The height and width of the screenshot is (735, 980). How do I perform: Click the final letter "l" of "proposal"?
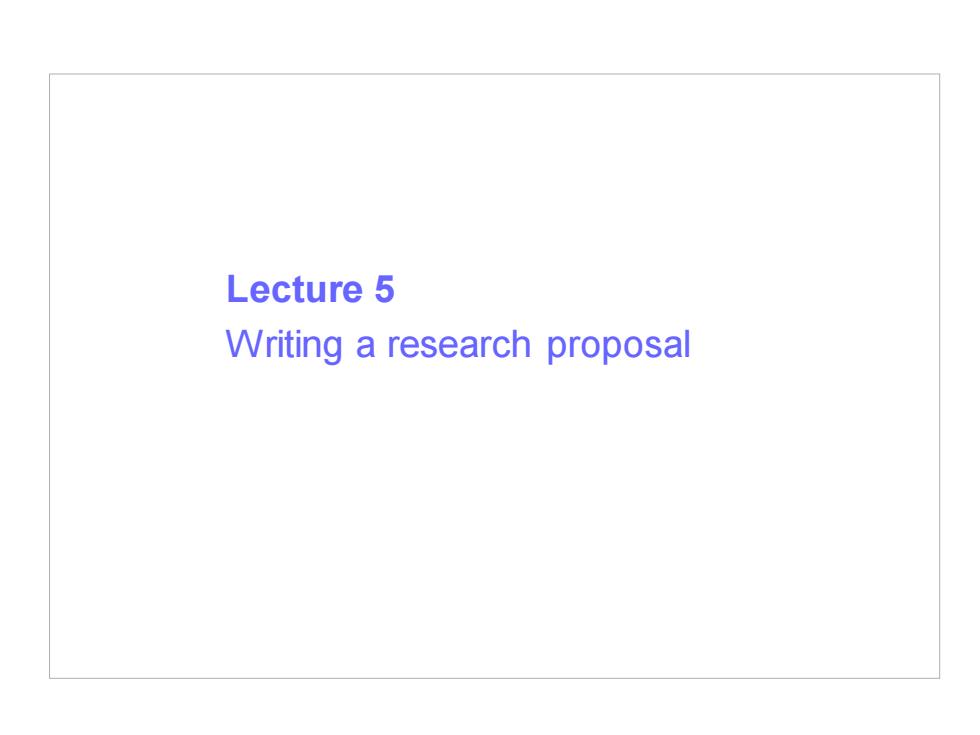688,343
